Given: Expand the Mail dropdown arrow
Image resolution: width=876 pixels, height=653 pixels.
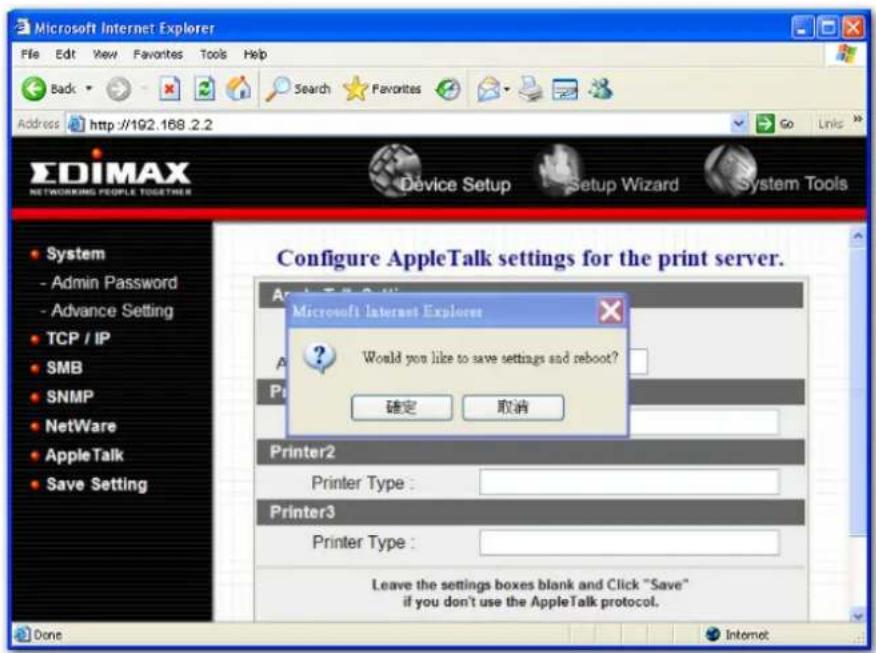Looking at the screenshot, I should pos(507,89).
